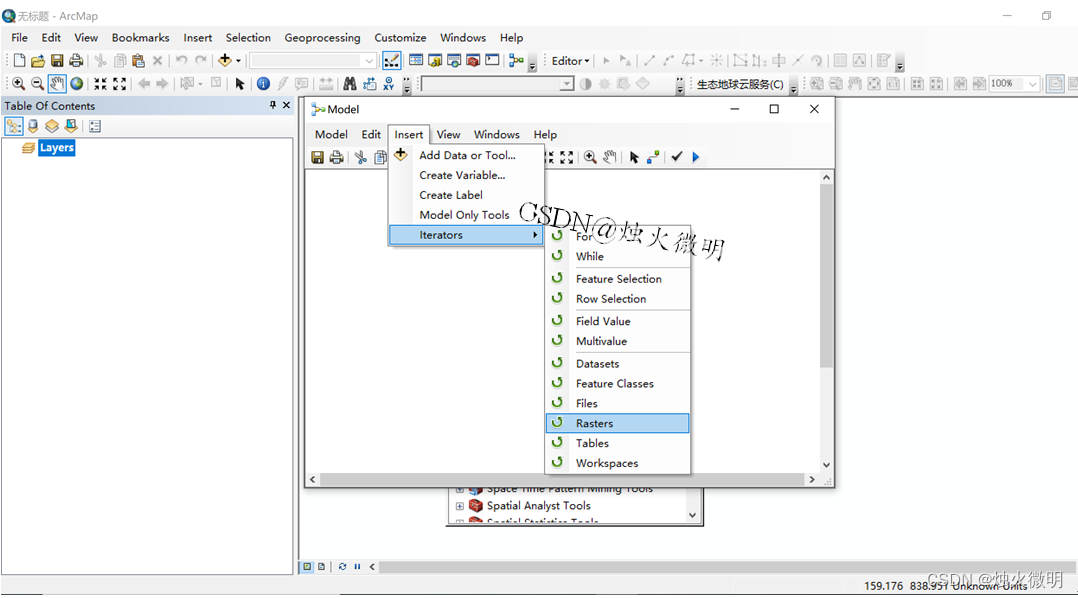The height and width of the screenshot is (598, 1078).
Task: Open the Editor dropdown menu
Action: (571, 61)
